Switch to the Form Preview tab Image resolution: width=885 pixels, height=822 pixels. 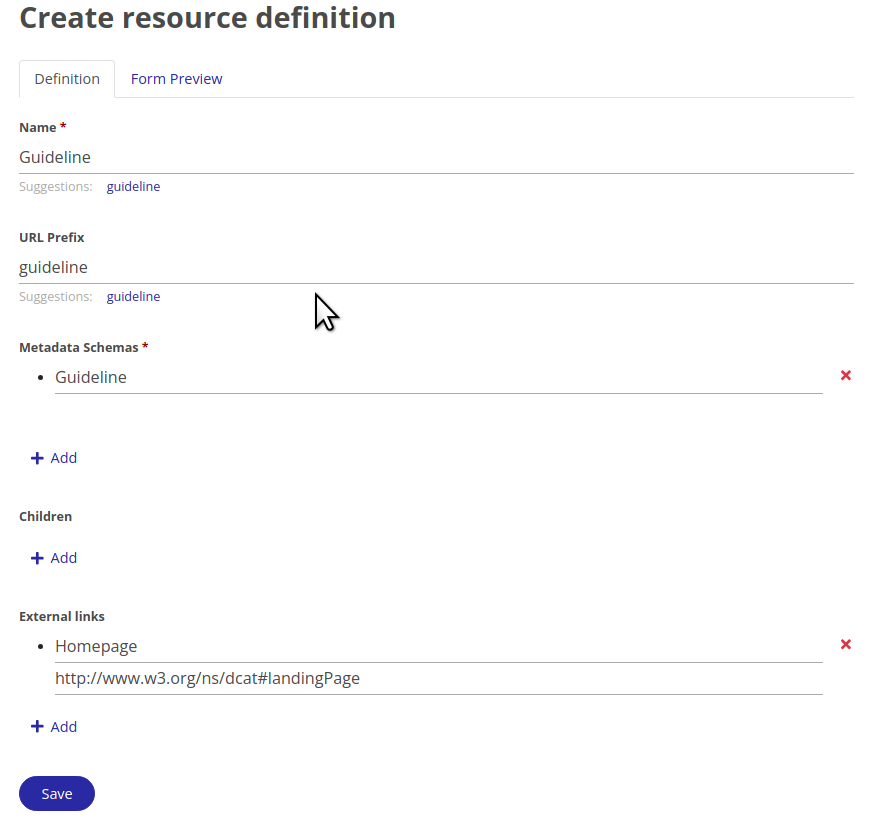176,79
